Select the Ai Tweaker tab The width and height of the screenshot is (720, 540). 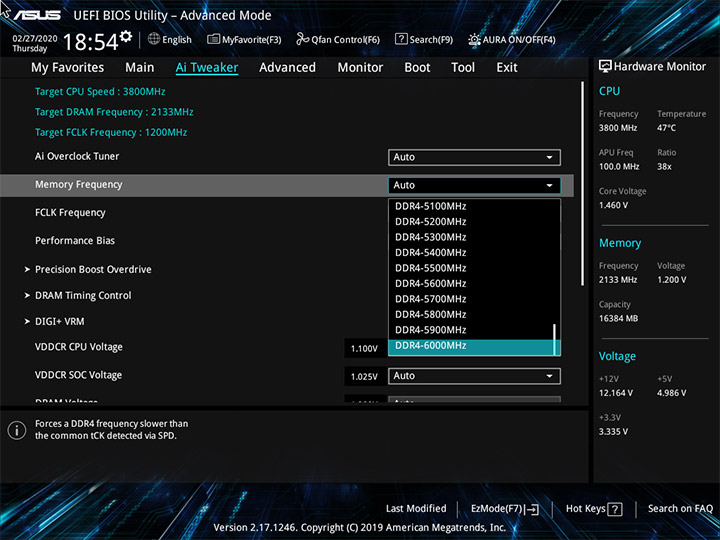pyautogui.click(x=207, y=68)
